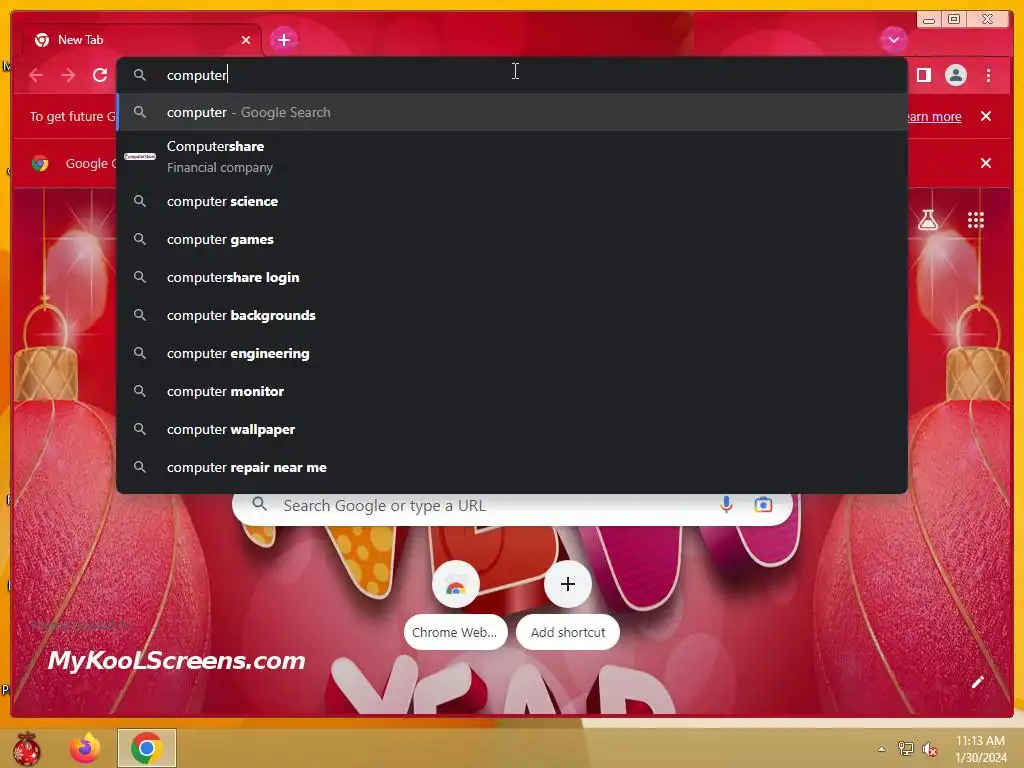The height and width of the screenshot is (768, 1024).
Task: Open the profile avatar menu
Action: coord(955,75)
